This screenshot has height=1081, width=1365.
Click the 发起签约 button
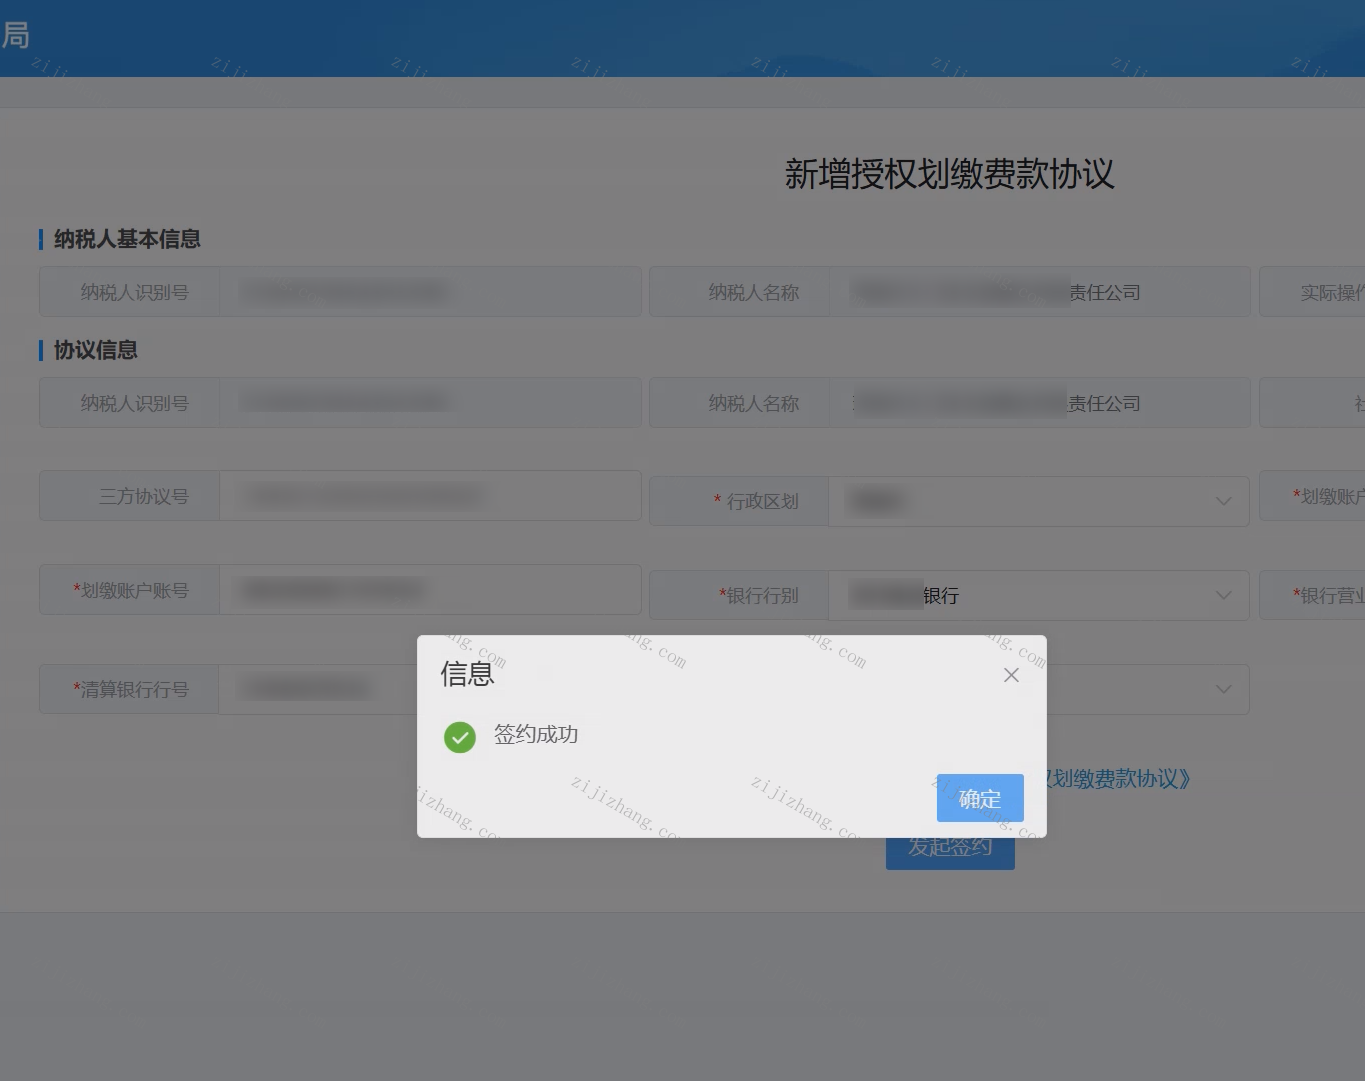click(x=950, y=847)
